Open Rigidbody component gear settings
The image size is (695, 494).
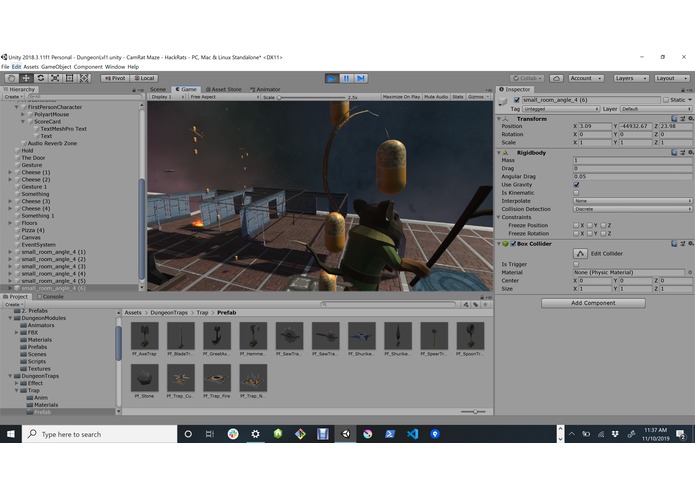point(691,152)
